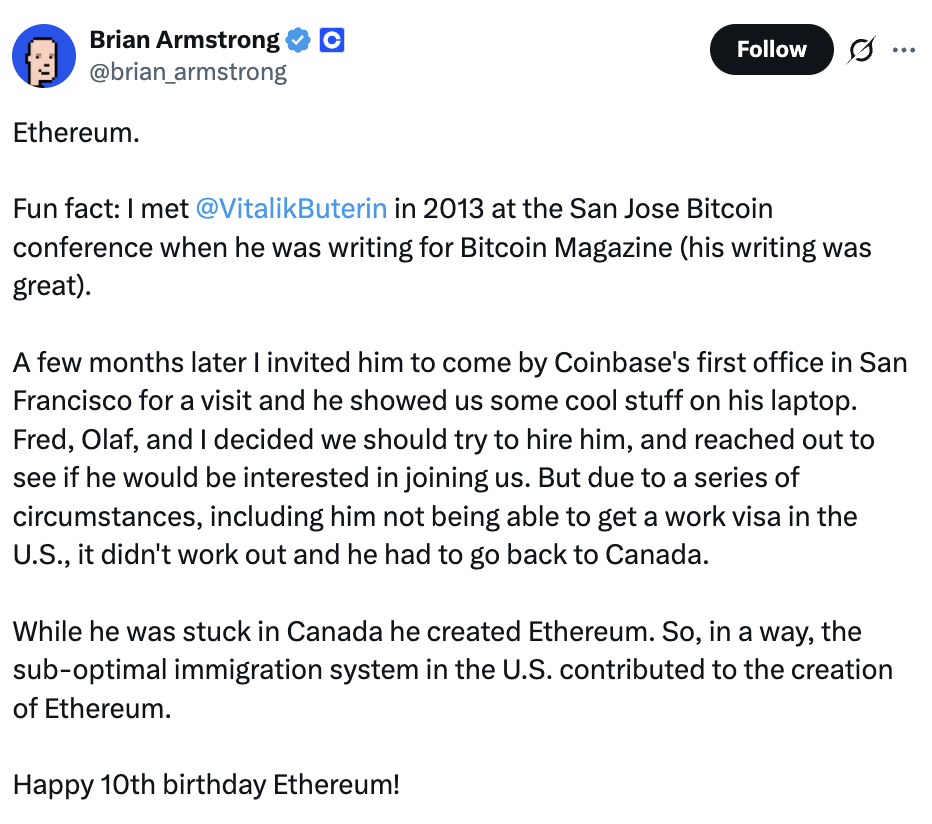
Task: Open the Grok explain post icon
Action: (861, 49)
